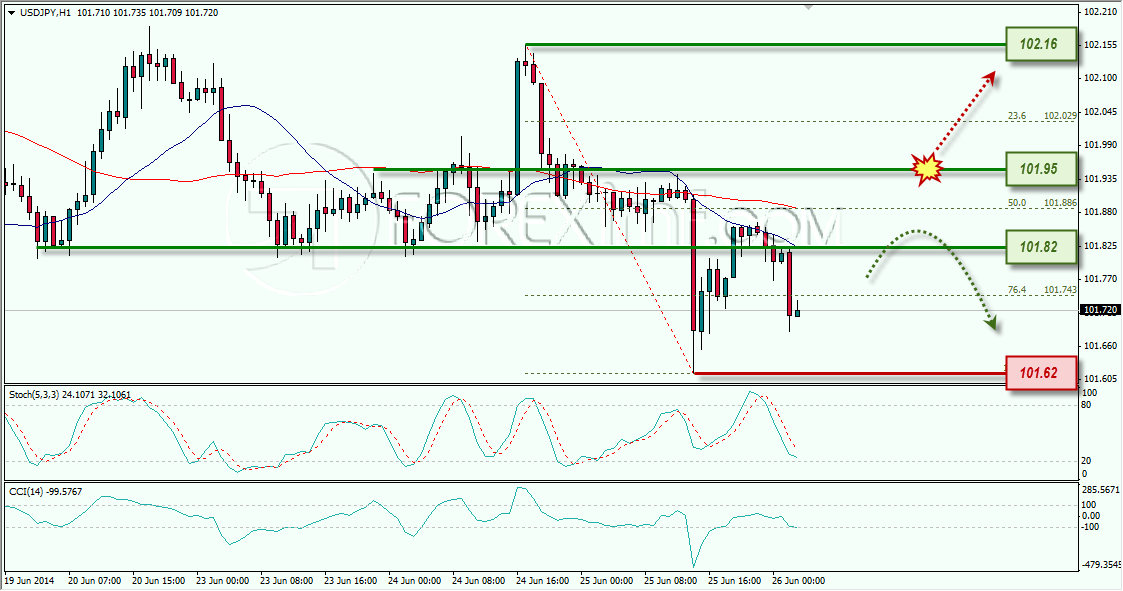Click the 25 Jun 08:00 time label
1123x591 pixels.
[671, 580]
